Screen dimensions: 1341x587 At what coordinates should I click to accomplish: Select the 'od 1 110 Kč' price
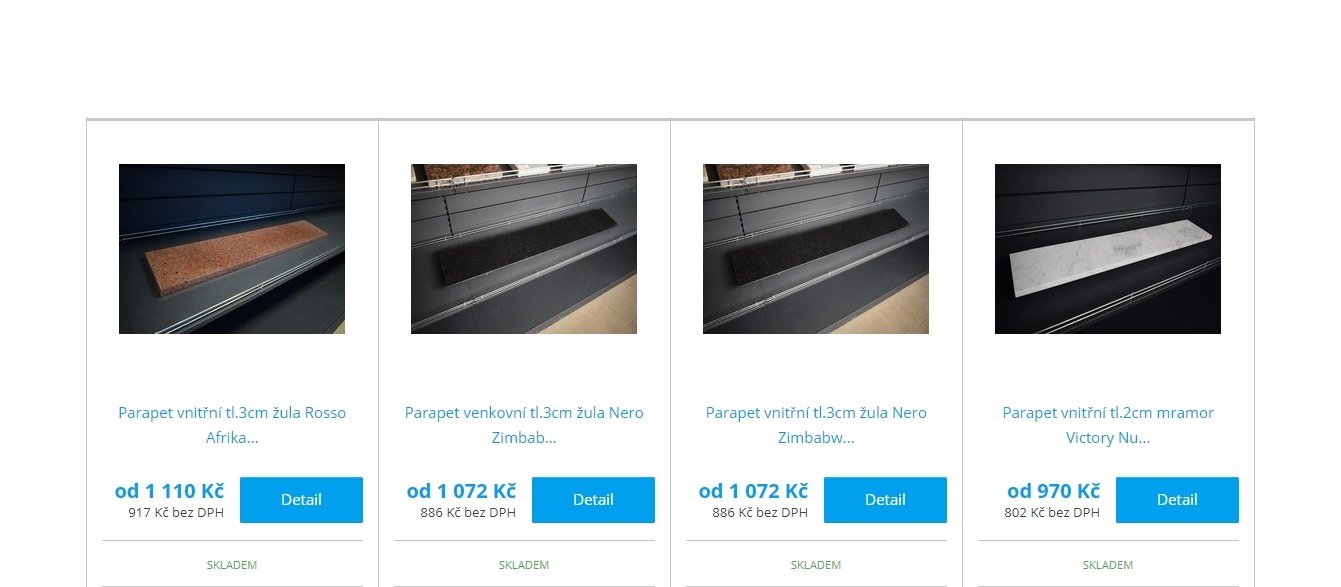169,491
